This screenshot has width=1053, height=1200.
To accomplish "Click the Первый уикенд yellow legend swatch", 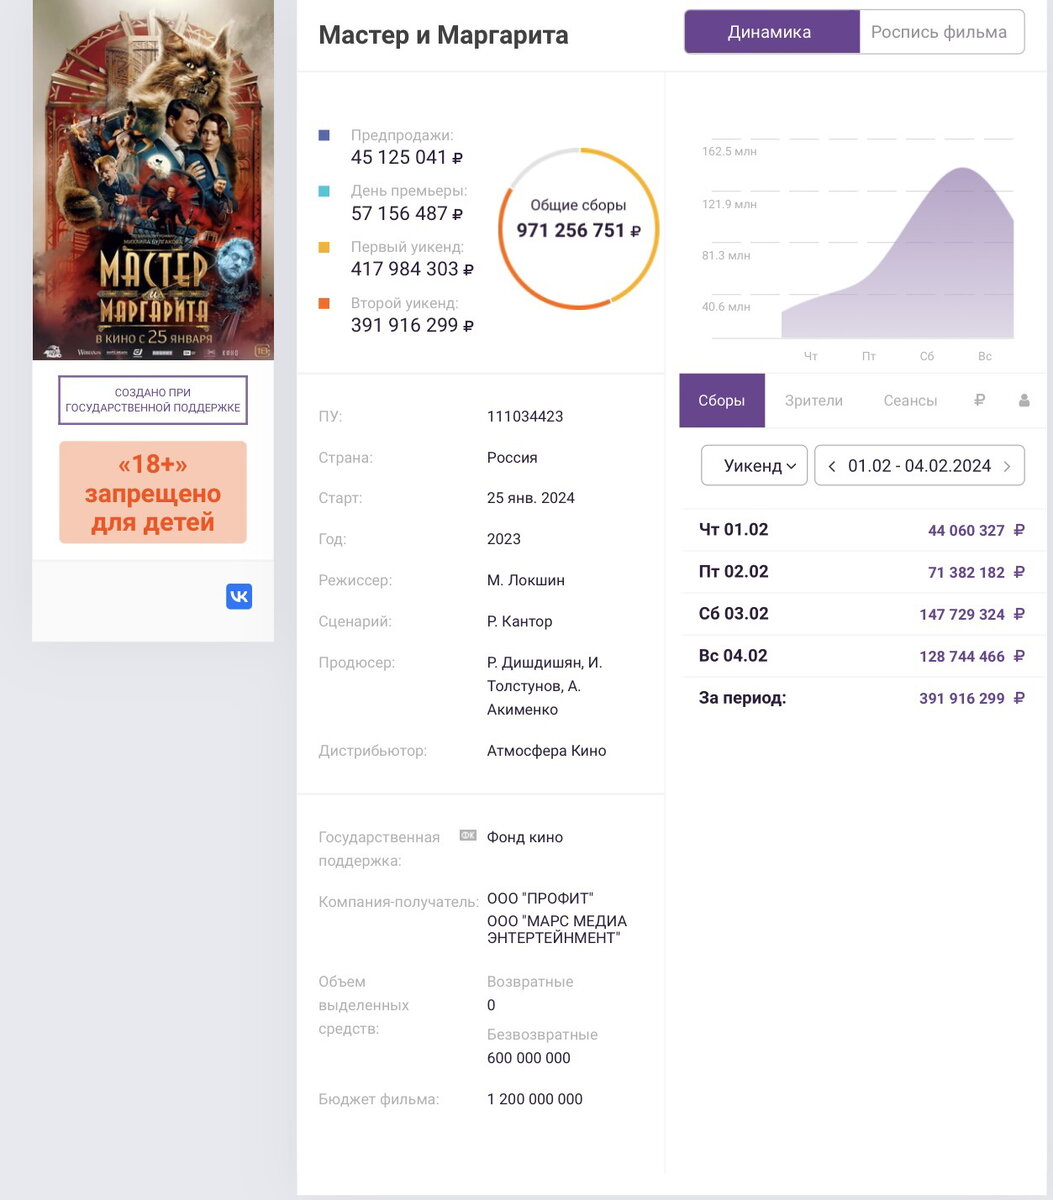I will [x=324, y=247].
